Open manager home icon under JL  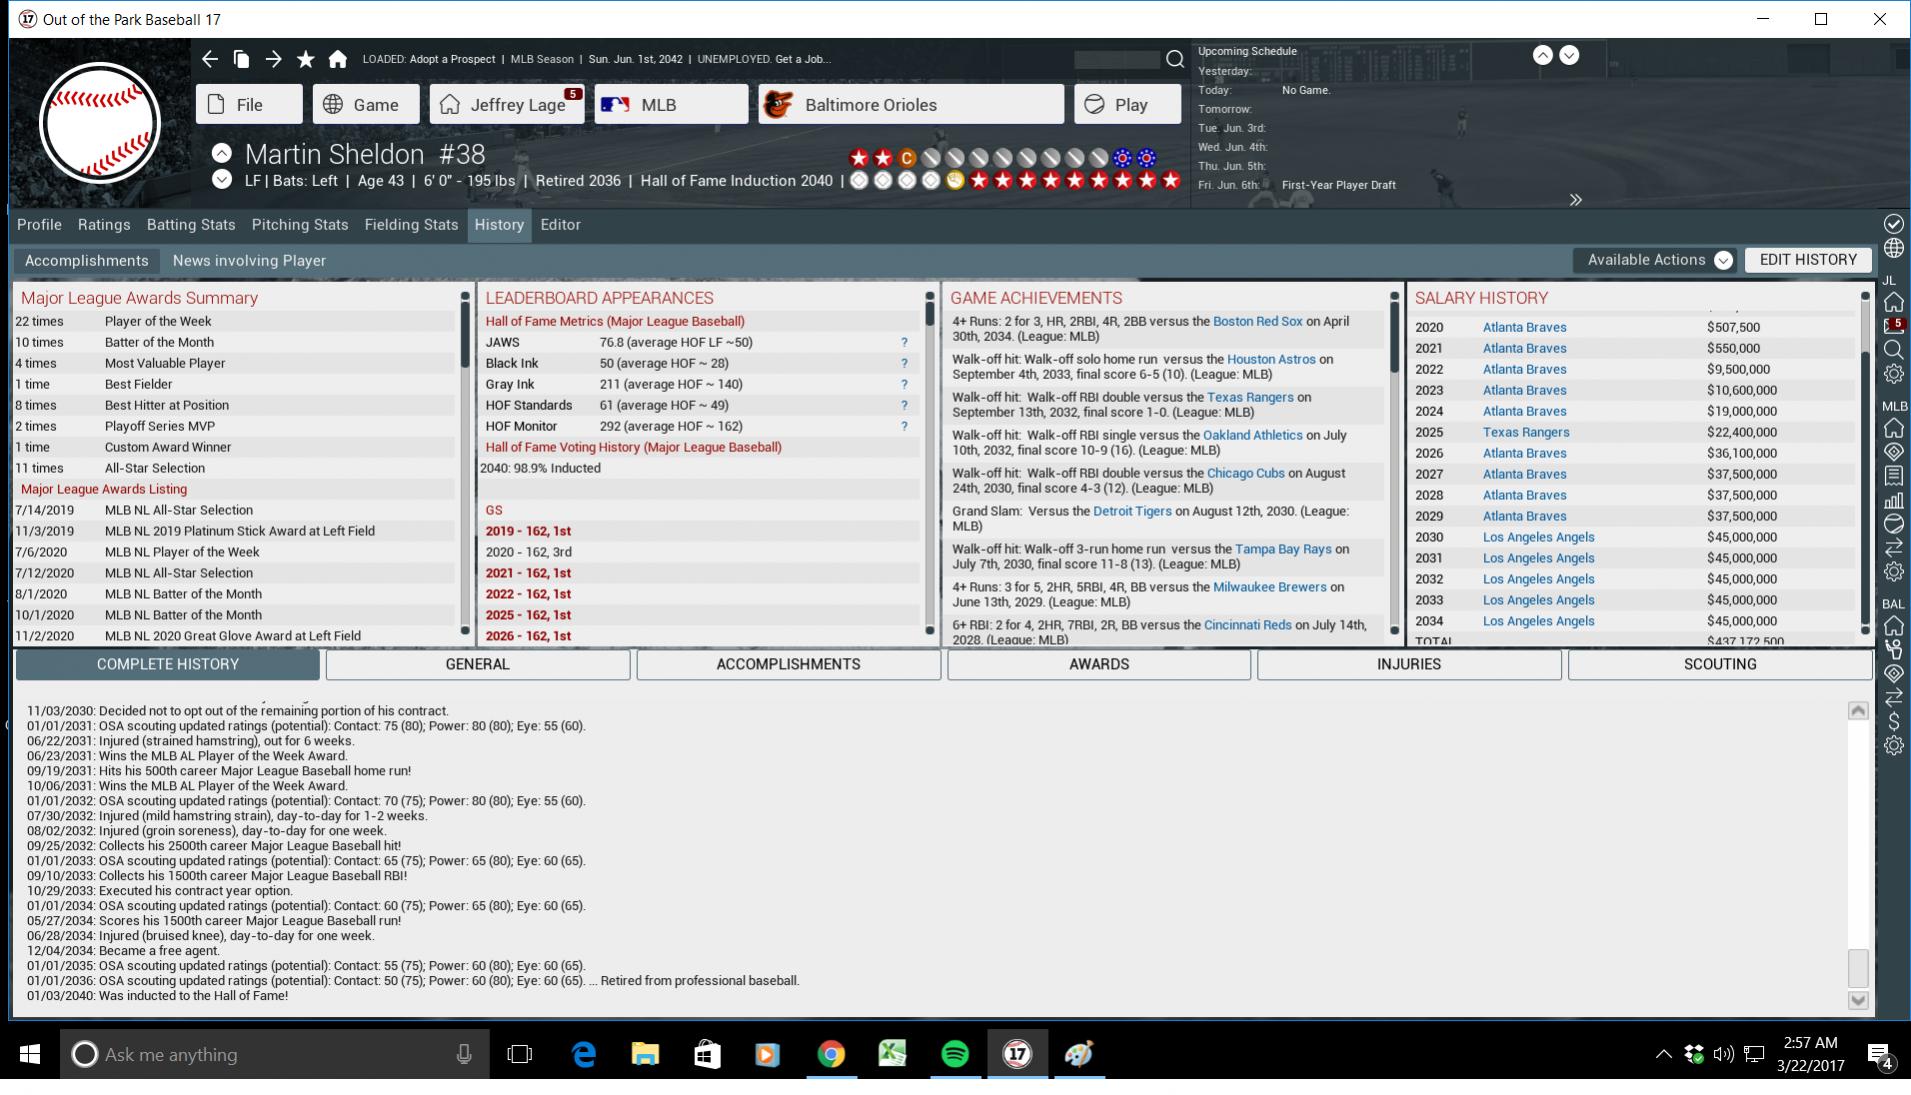click(1893, 301)
